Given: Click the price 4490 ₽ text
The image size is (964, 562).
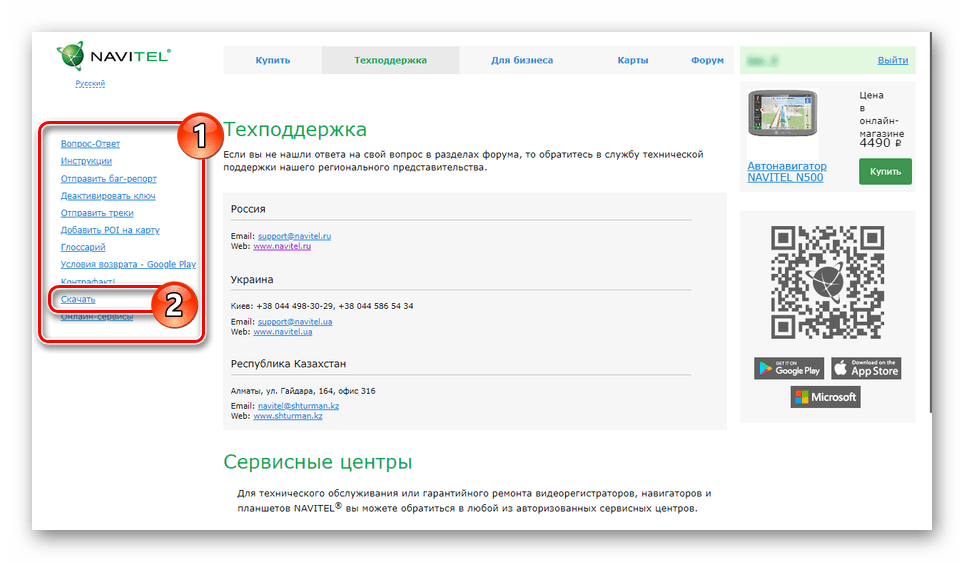Looking at the screenshot, I should 880,143.
